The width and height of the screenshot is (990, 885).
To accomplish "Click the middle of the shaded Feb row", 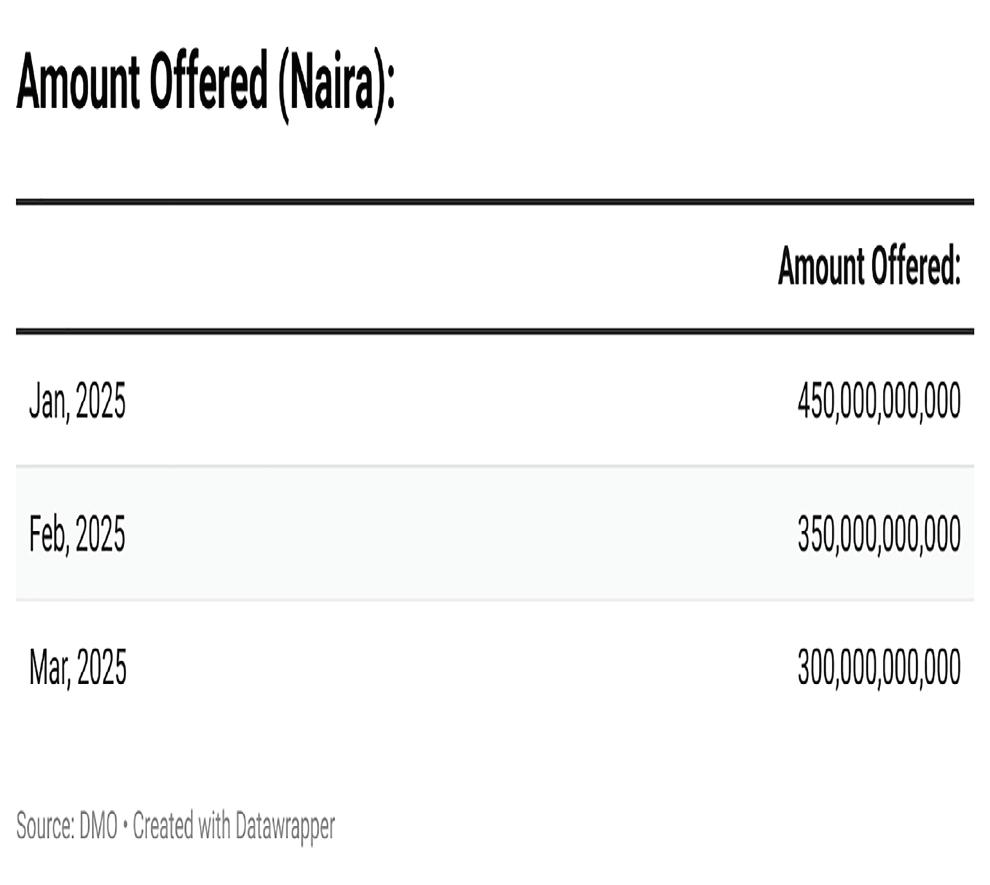I will pyautogui.click(x=495, y=535).
